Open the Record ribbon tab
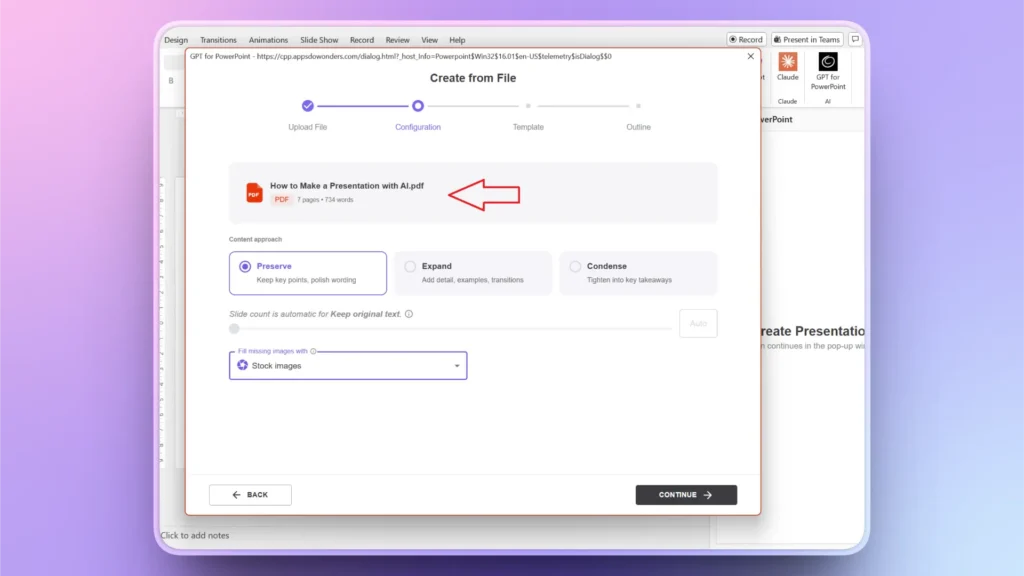 point(361,40)
